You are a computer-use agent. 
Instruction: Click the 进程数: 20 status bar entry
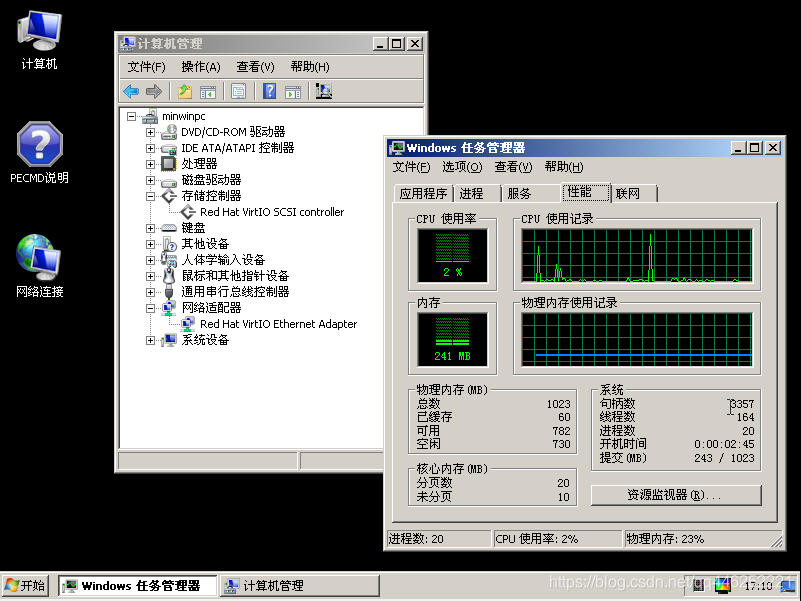[x=438, y=539]
